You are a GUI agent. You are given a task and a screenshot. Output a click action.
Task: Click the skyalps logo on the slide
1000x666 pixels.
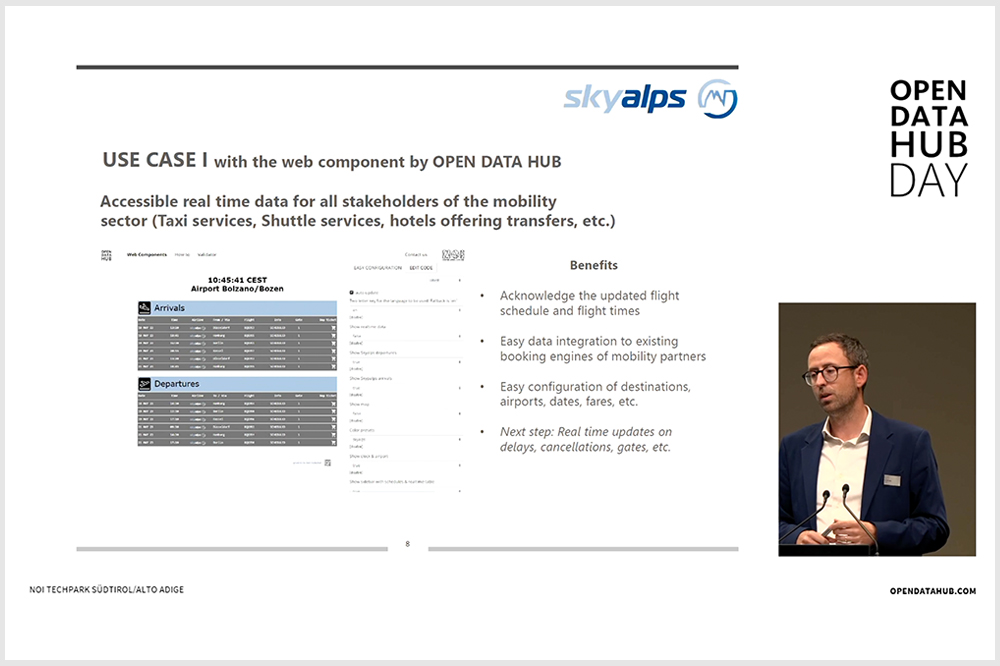(651, 99)
